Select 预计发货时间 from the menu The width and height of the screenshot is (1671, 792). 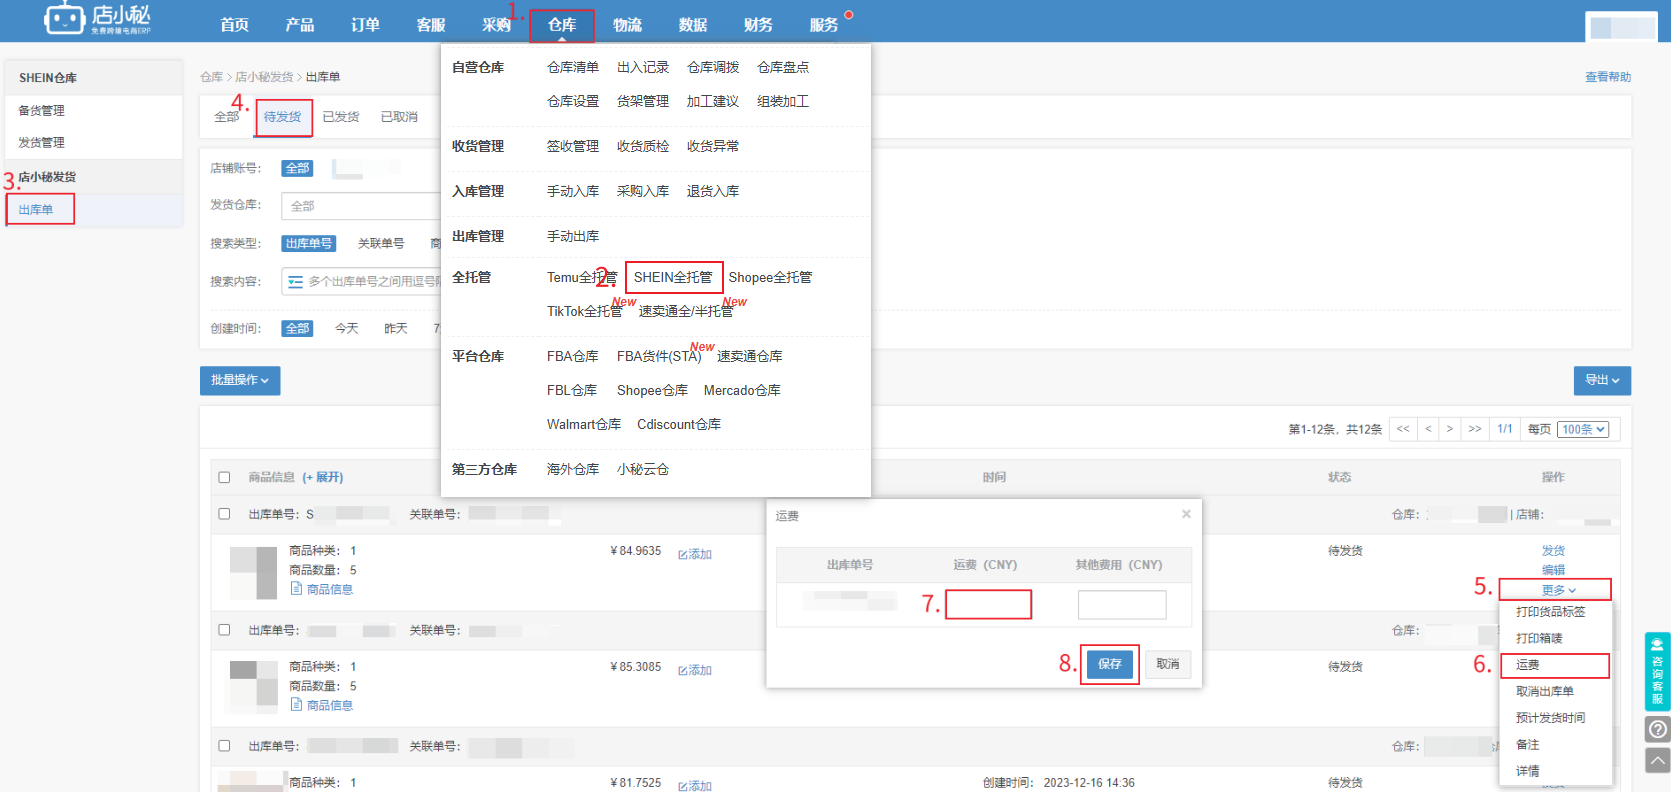point(1551,718)
